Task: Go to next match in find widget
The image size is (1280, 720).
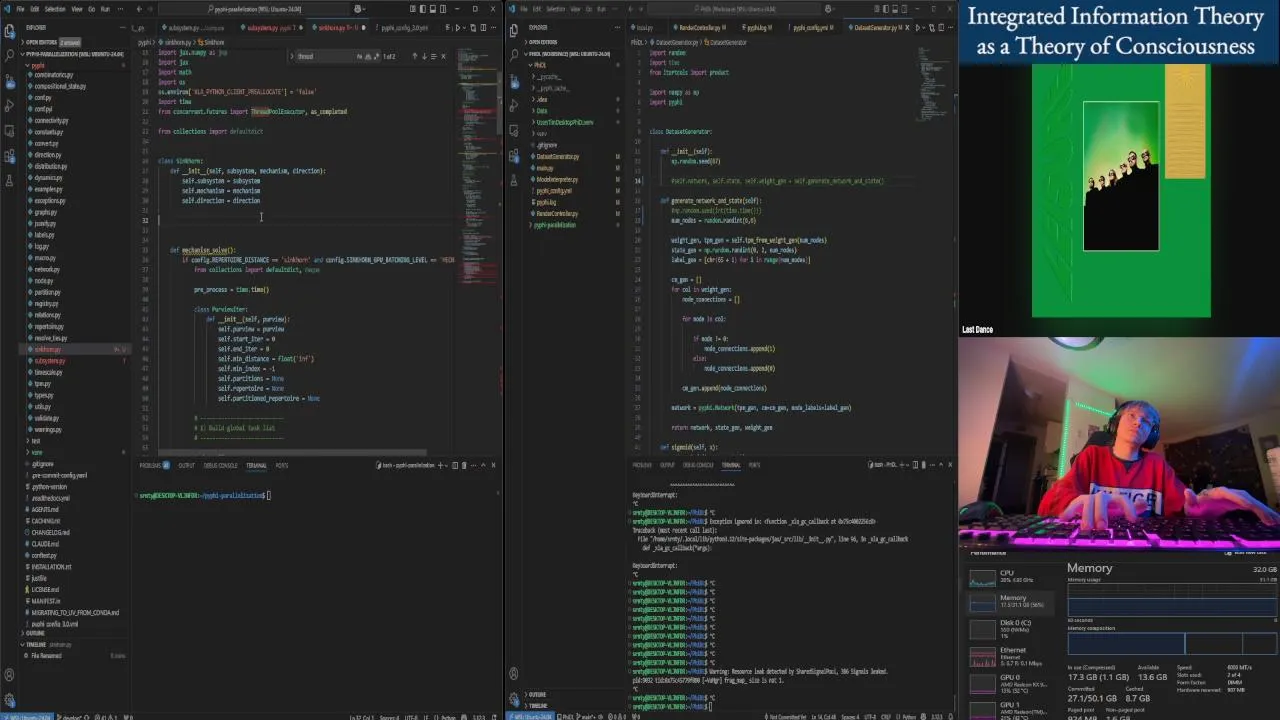Action: click(424, 56)
